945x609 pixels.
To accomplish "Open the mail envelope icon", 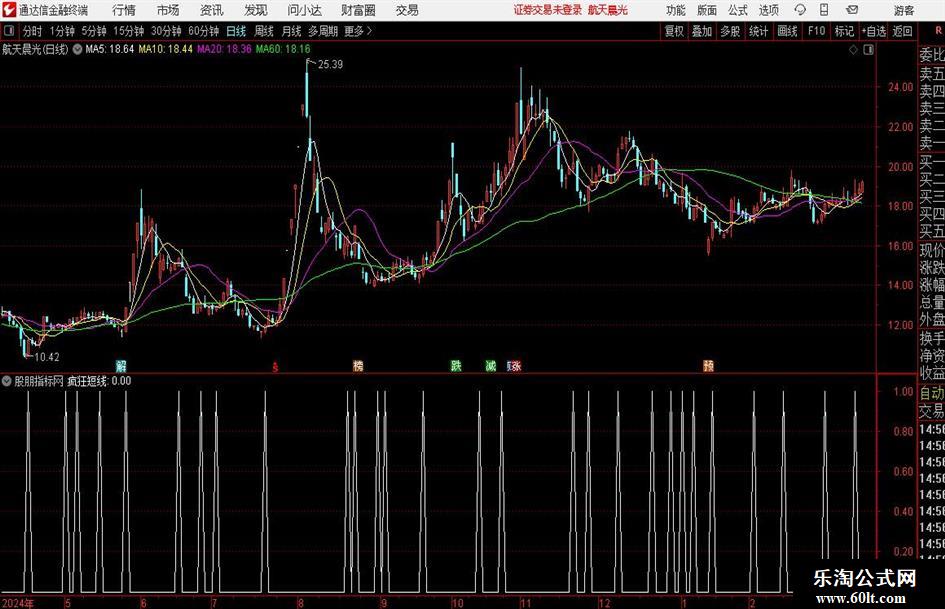I will [852, 10].
